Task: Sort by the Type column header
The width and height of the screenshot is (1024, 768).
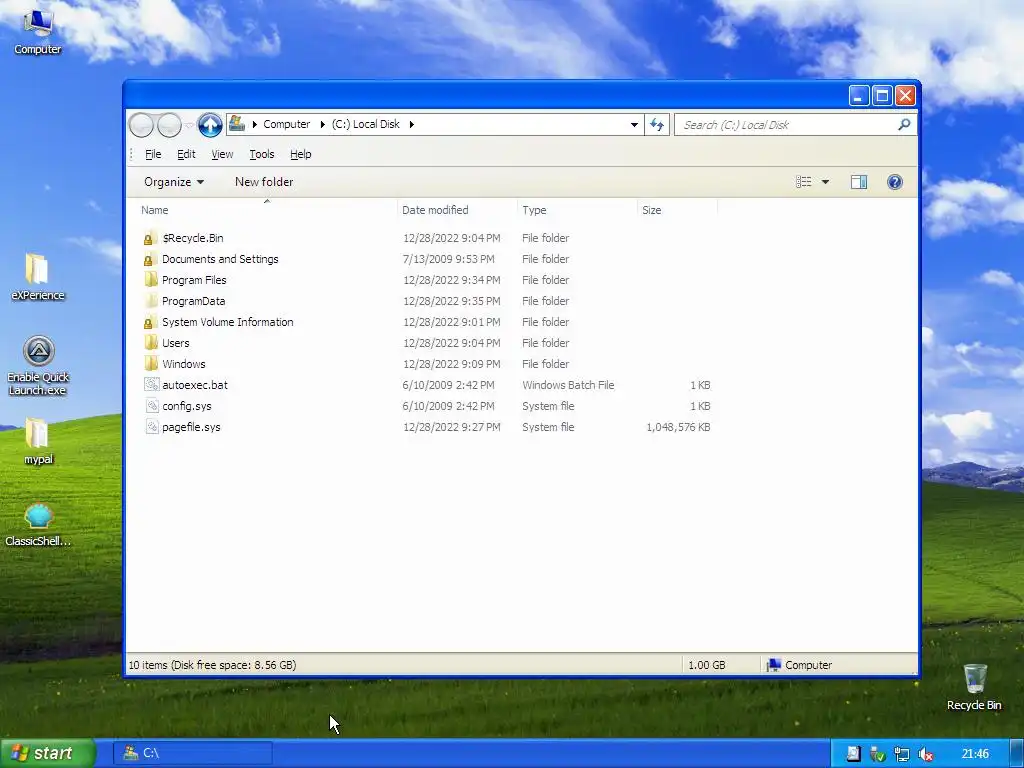Action: 577,210
